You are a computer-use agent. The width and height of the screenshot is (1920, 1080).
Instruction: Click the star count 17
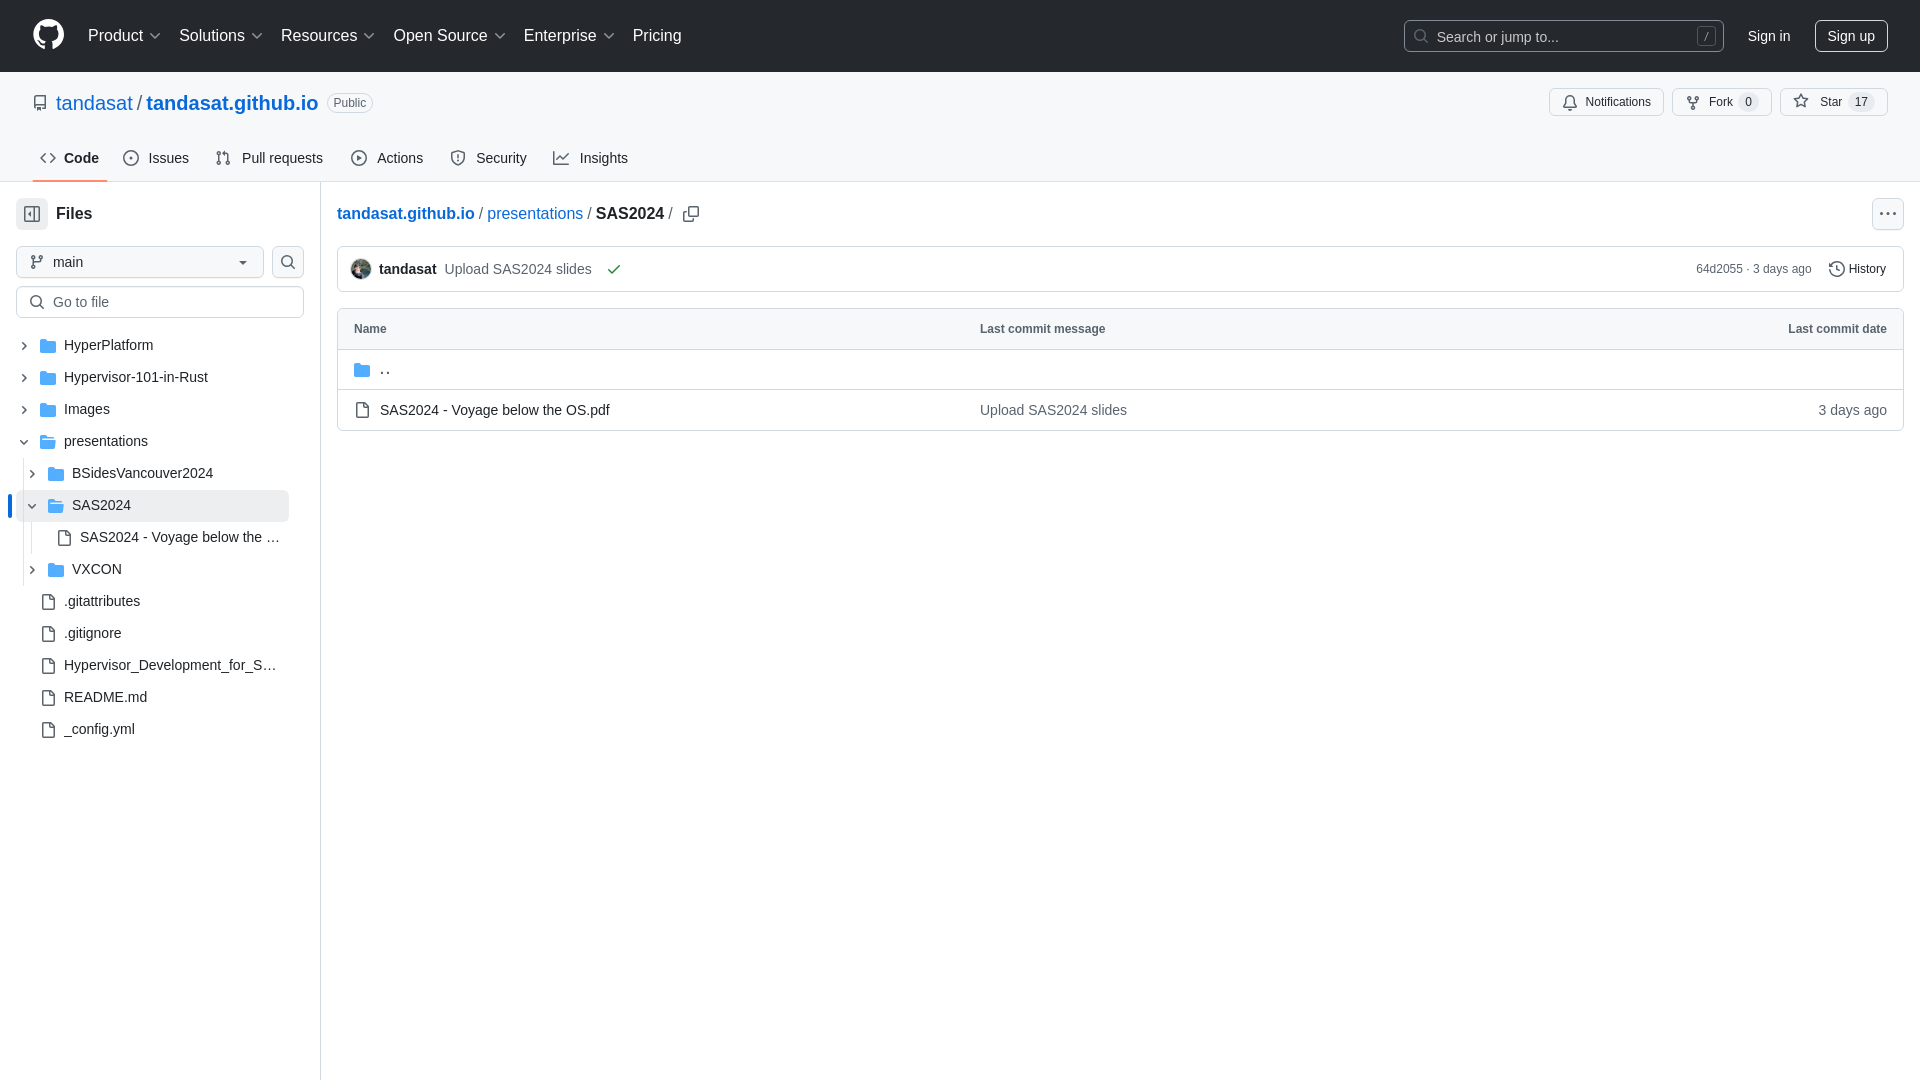(x=1861, y=102)
